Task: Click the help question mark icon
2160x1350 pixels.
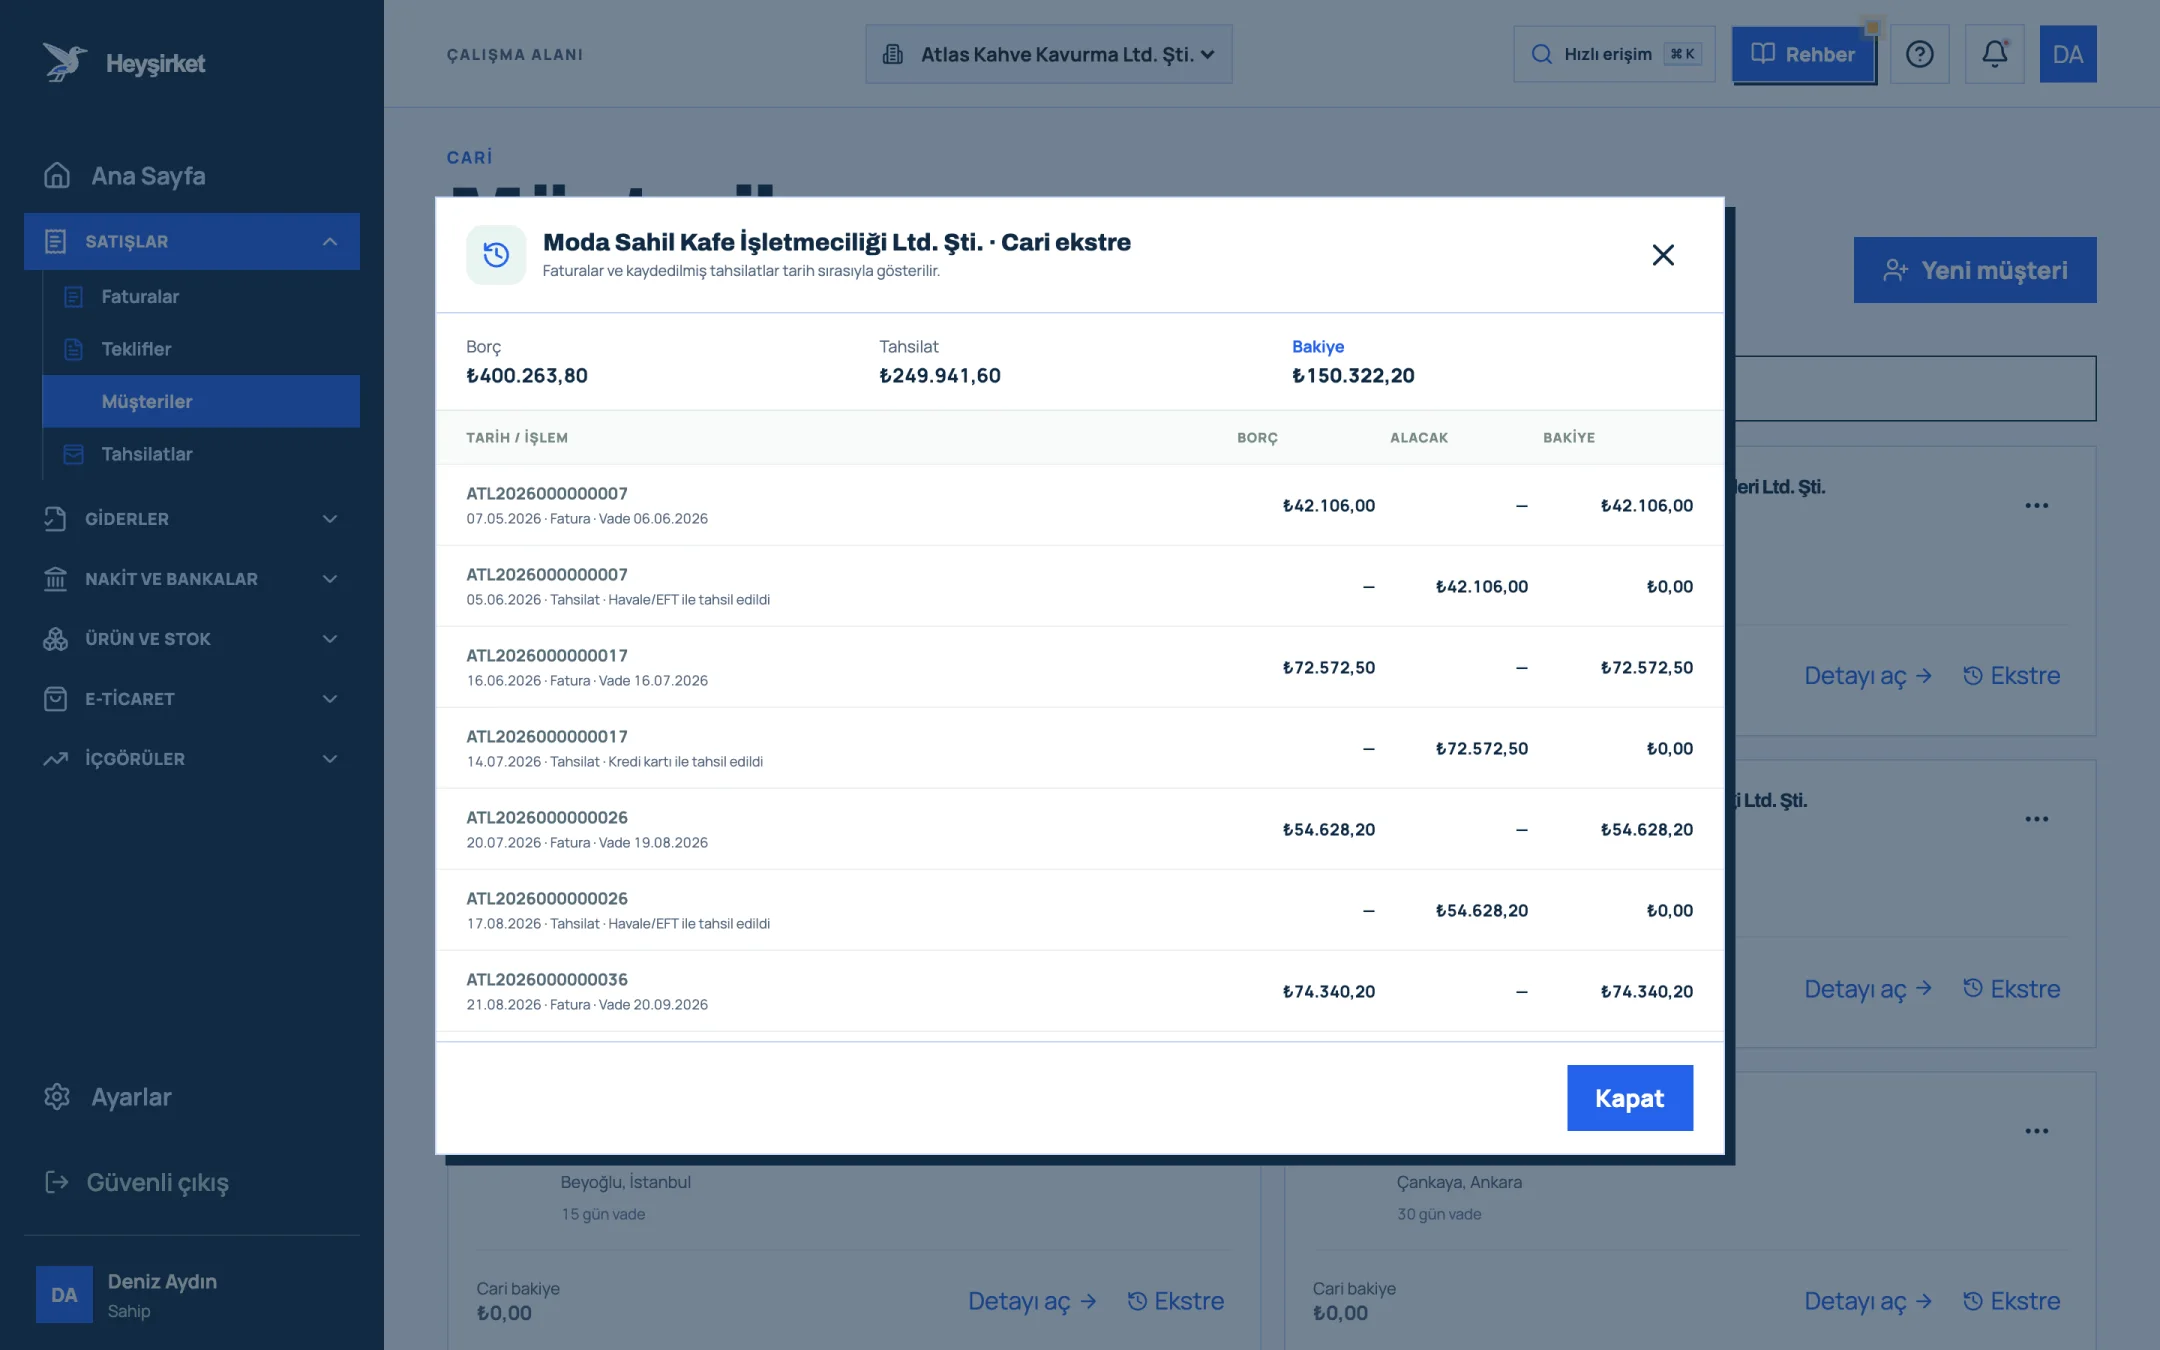Action: 1919,54
